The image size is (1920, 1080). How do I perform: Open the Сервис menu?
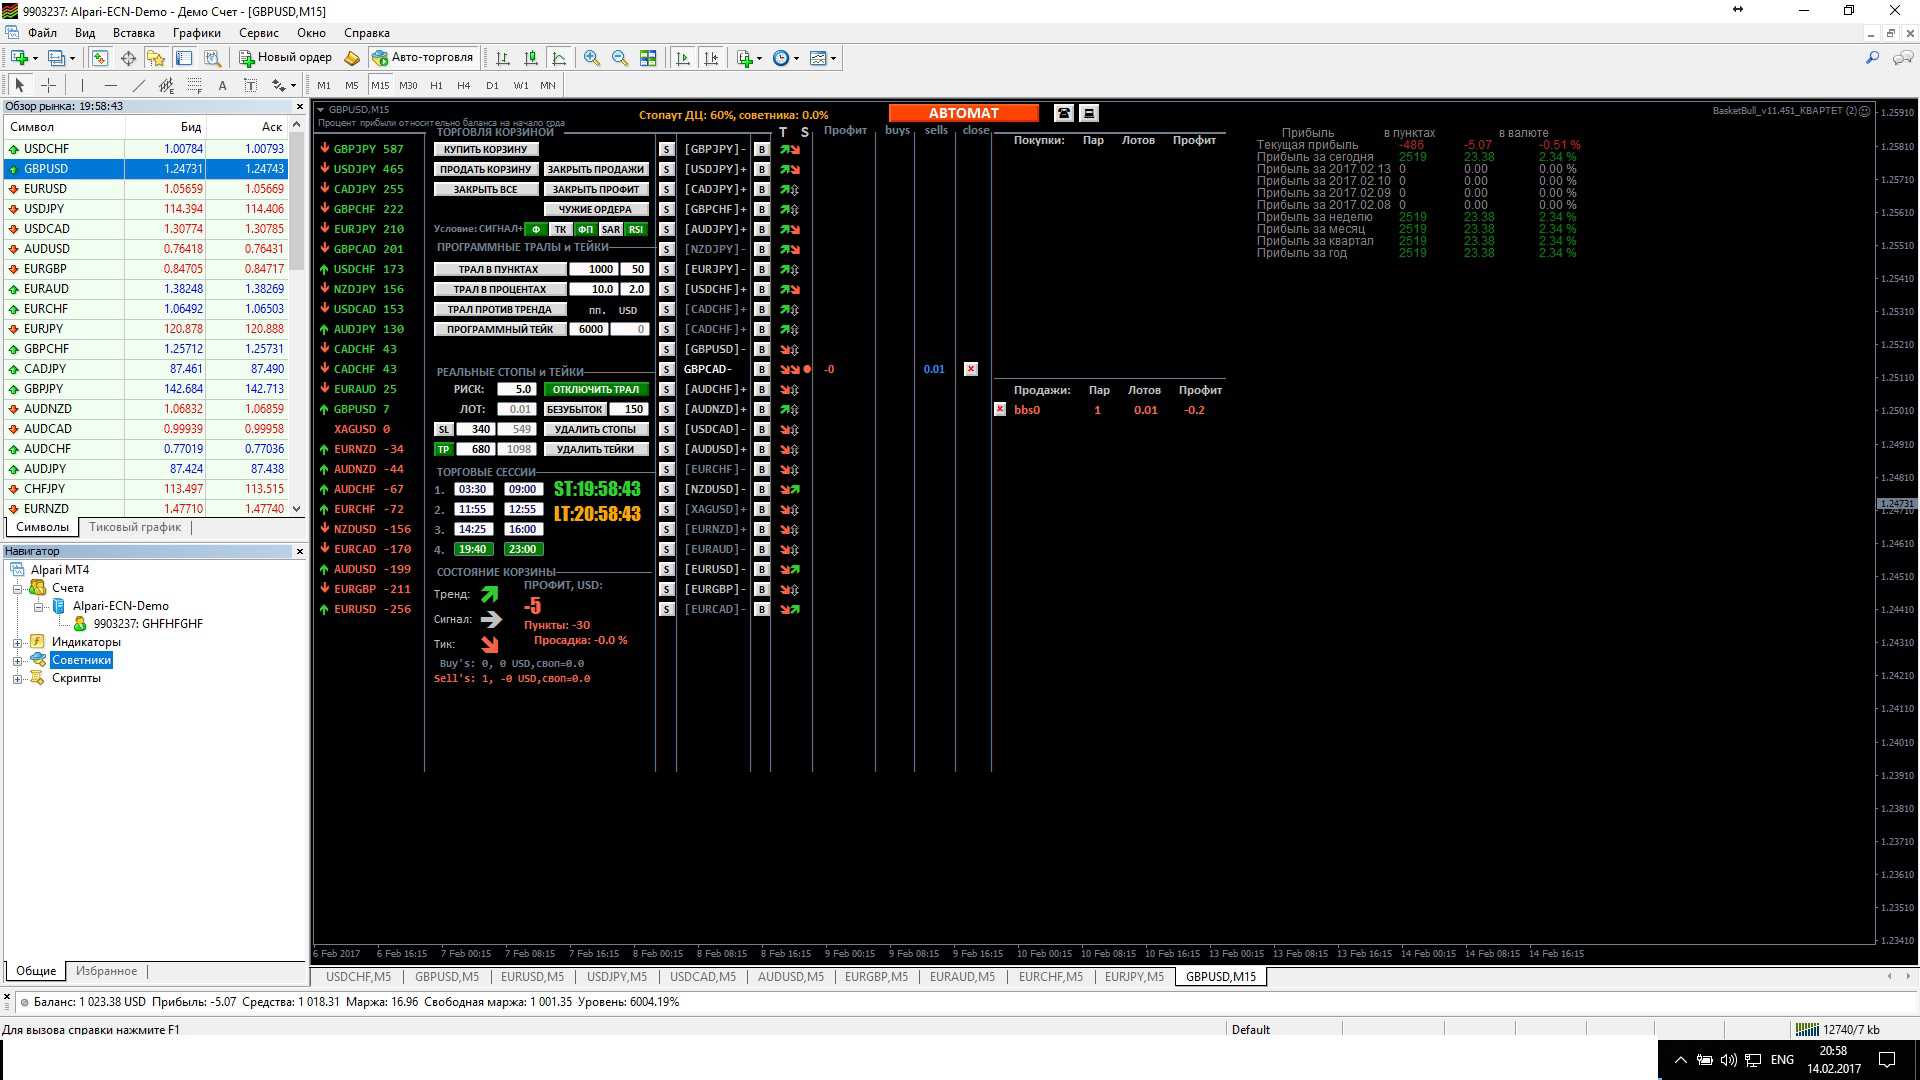click(x=258, y=33)
